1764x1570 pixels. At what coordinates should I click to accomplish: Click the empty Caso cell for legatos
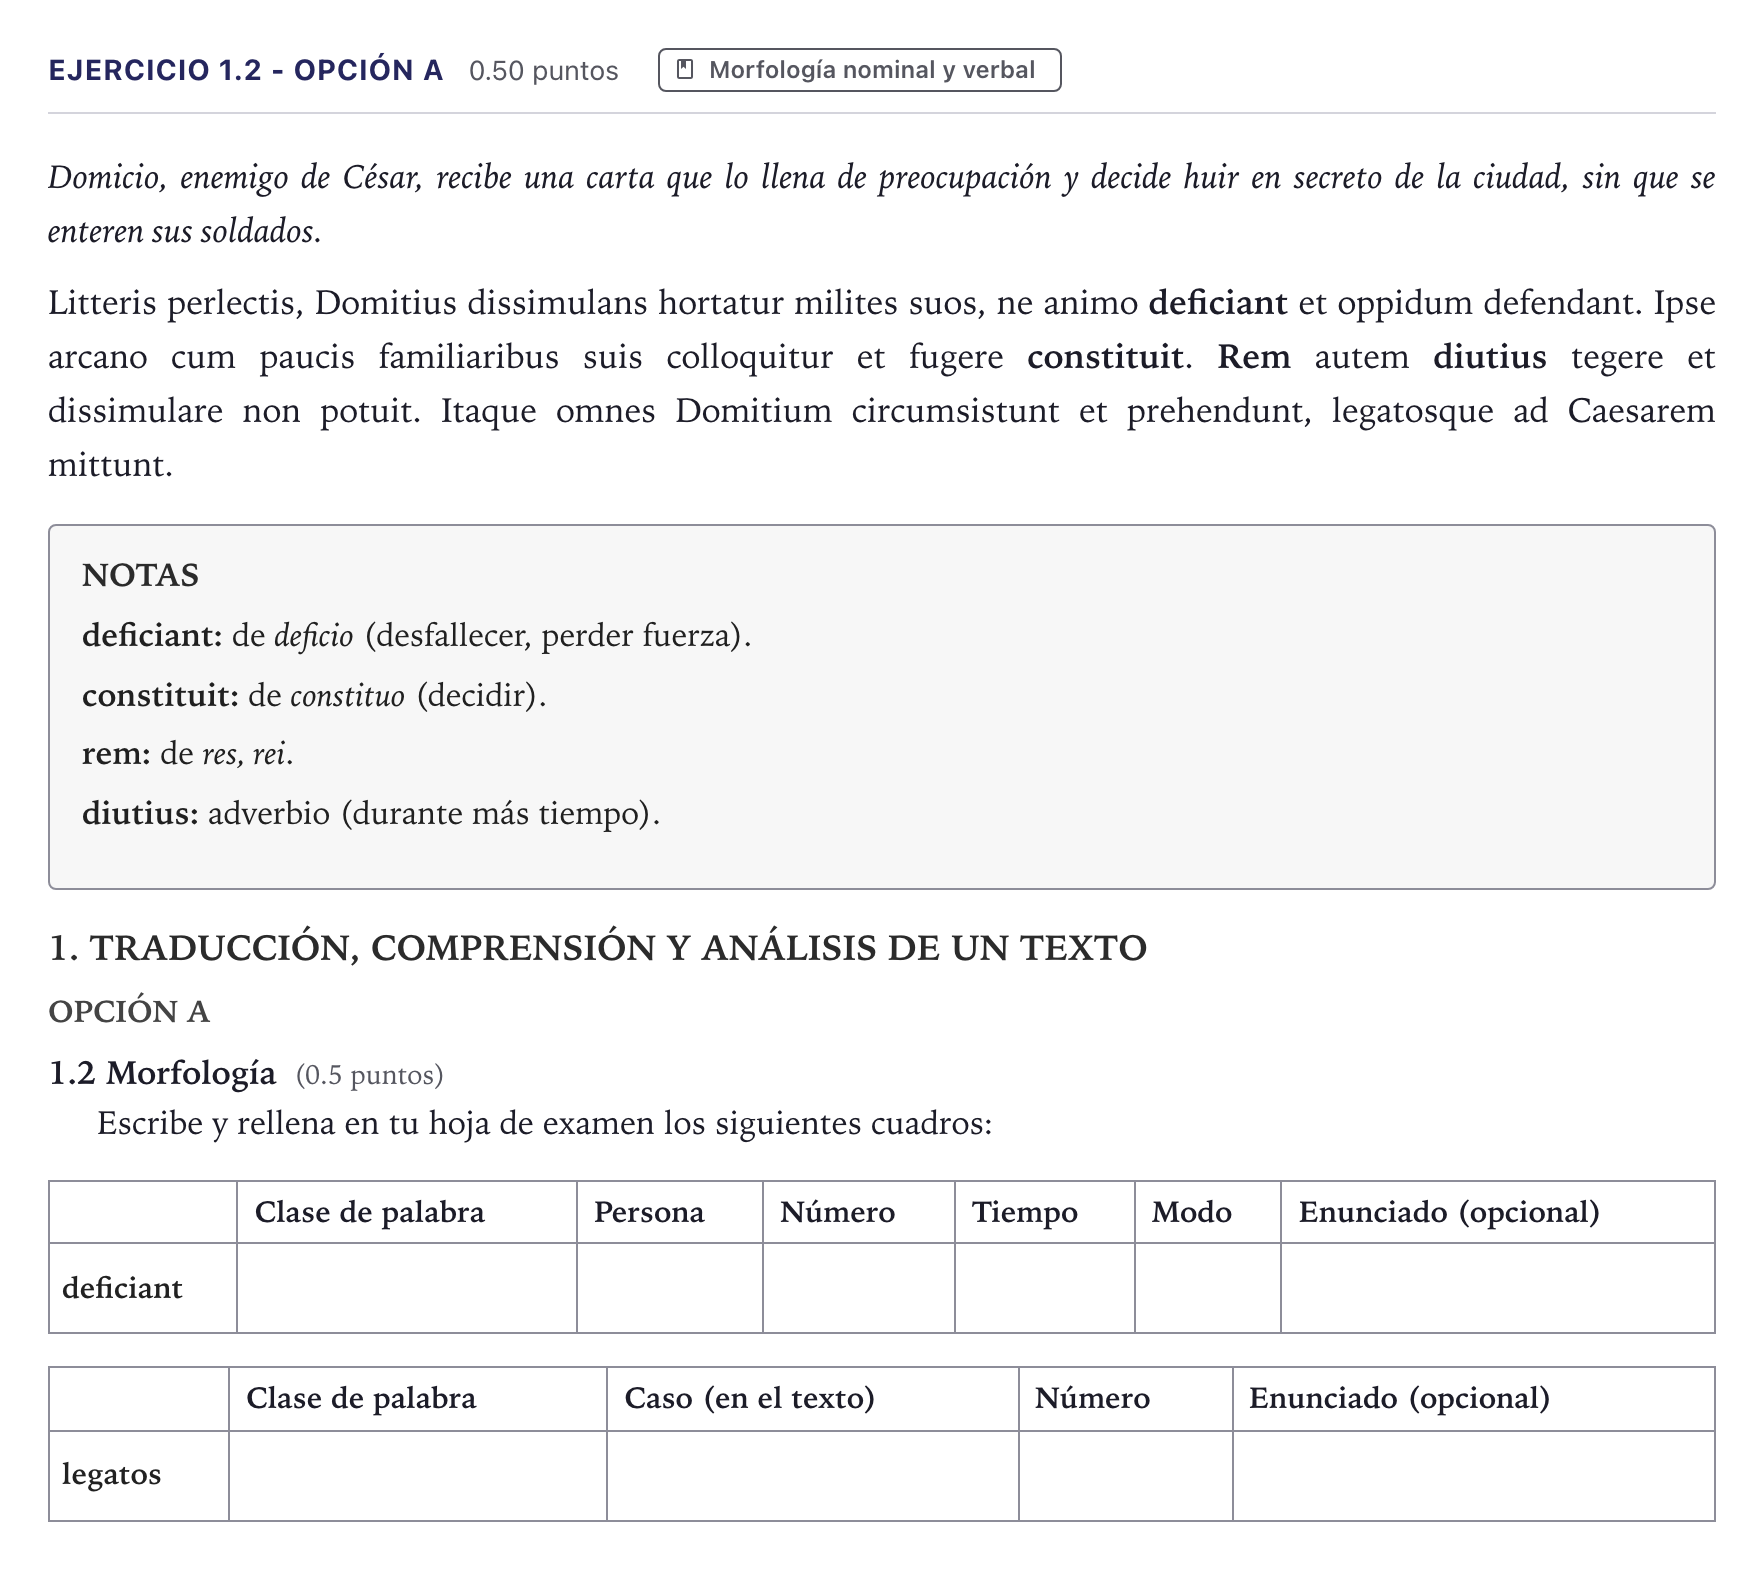coord(813,1476)
